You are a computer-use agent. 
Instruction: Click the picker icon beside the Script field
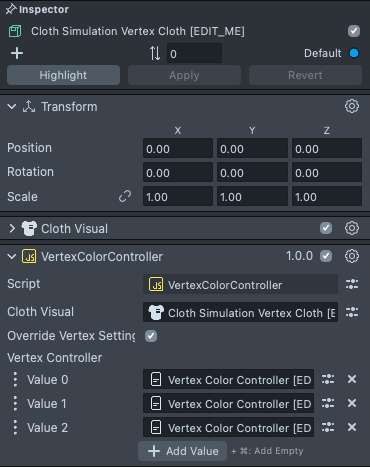[352, 284]
